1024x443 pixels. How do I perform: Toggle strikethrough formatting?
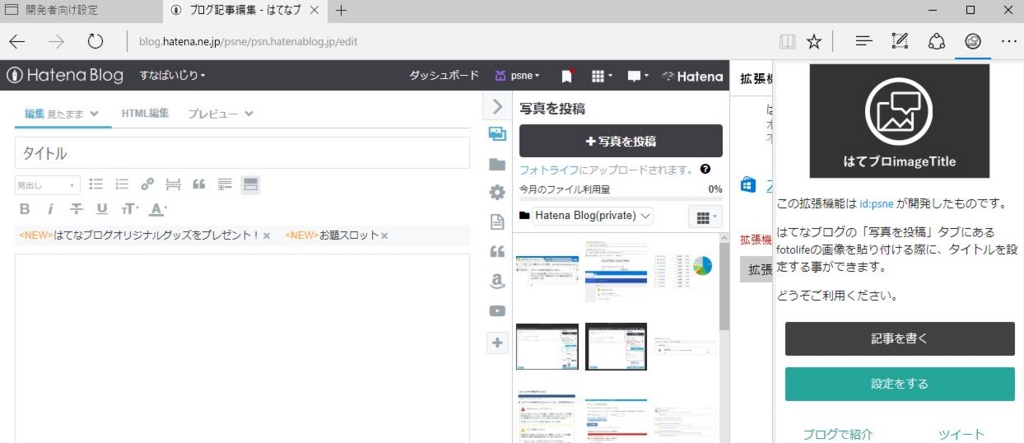pos(76,209)
